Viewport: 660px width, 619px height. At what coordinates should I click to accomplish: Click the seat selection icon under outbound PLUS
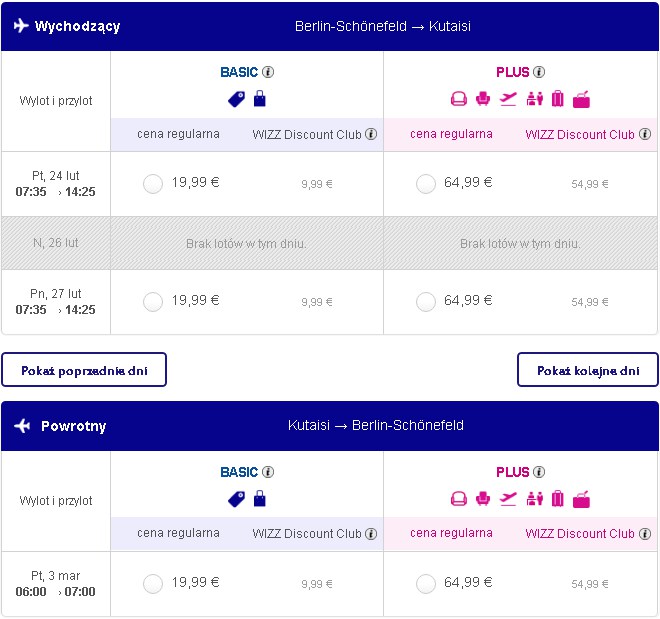[x=483, y=99]
